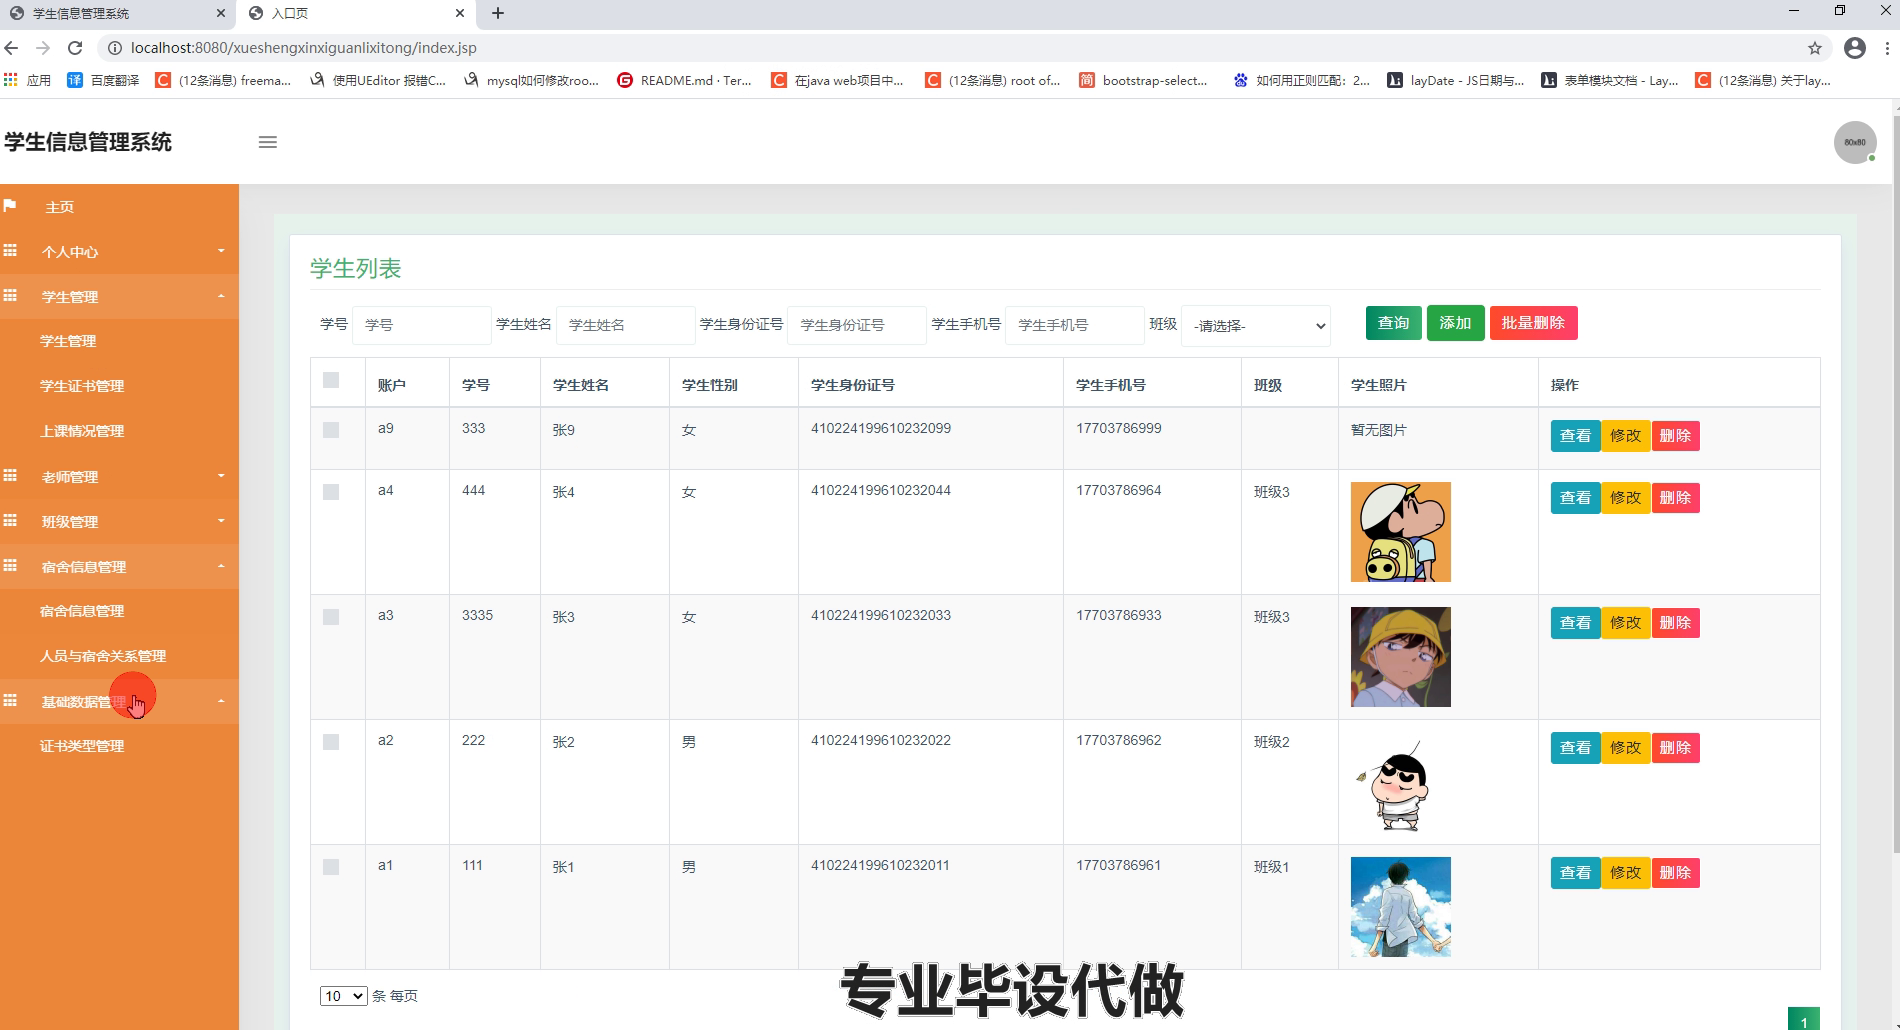
Task: Check the row checkbox for a9
Action: [331, 430]
